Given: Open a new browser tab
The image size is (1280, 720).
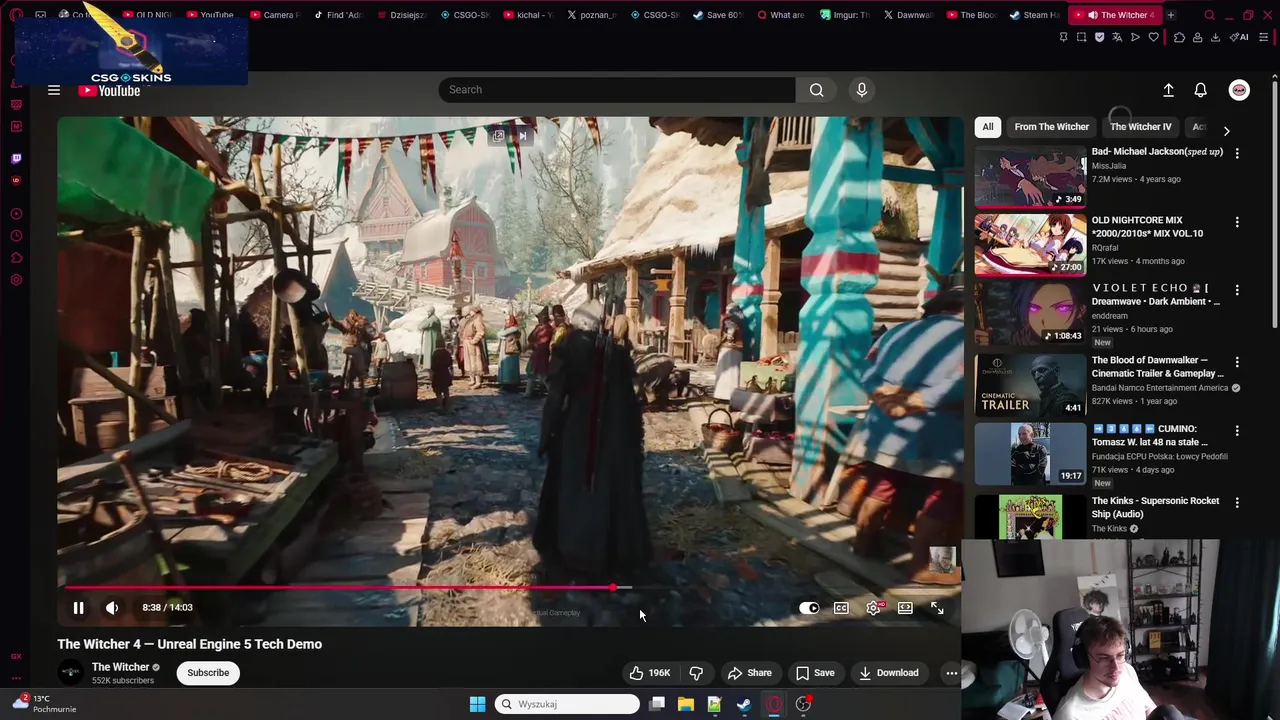Looking at the screenshot, I should coord(1171,15).
